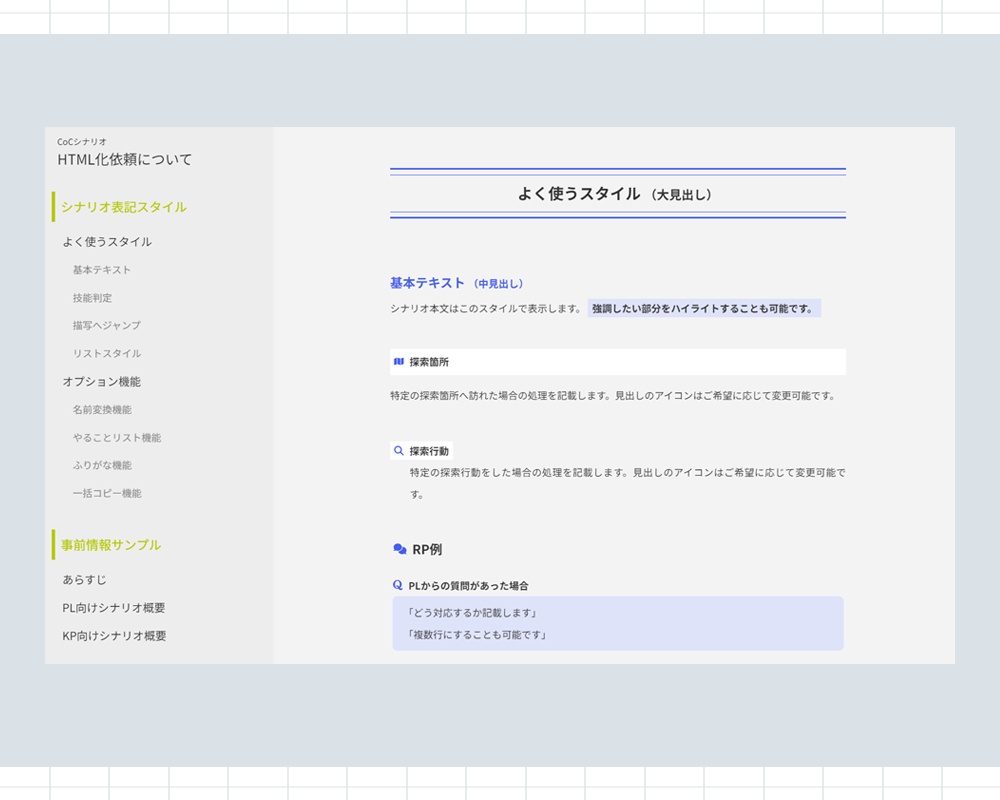Go to the あらすじ page
Image resolution: width=1000 pixels, height=800 pixels.
pyautogui.click(x=84, y=579)
